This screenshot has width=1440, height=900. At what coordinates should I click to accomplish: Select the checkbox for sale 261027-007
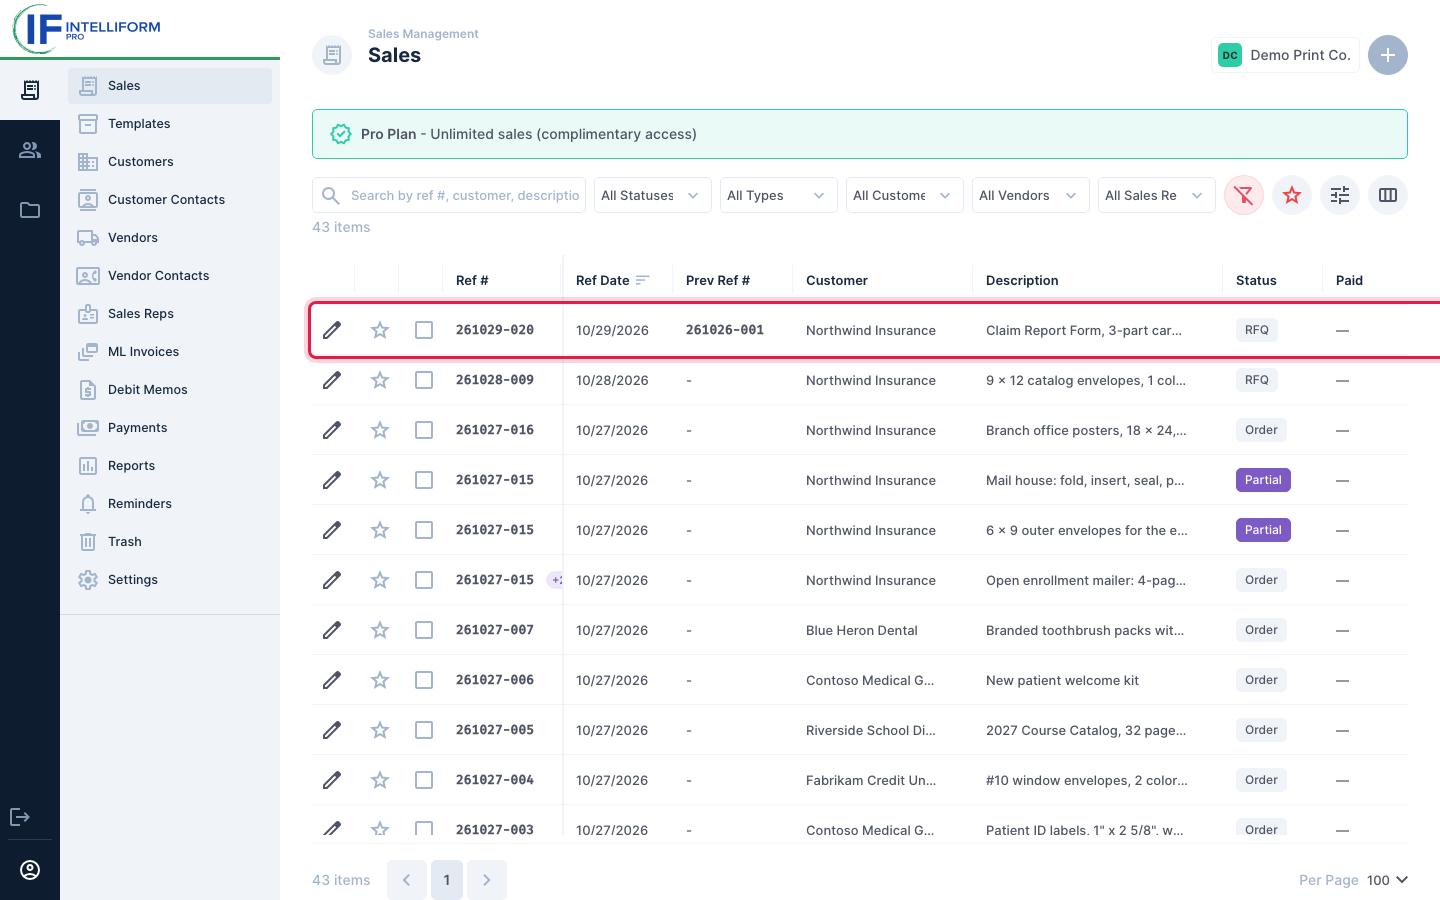(x=424, y=630)
